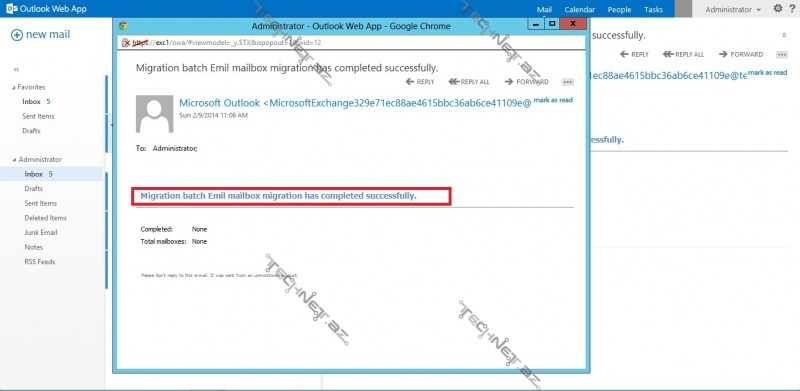Click the Completed: None row
The image size is (800, 391).
click(x=173, y=229)
